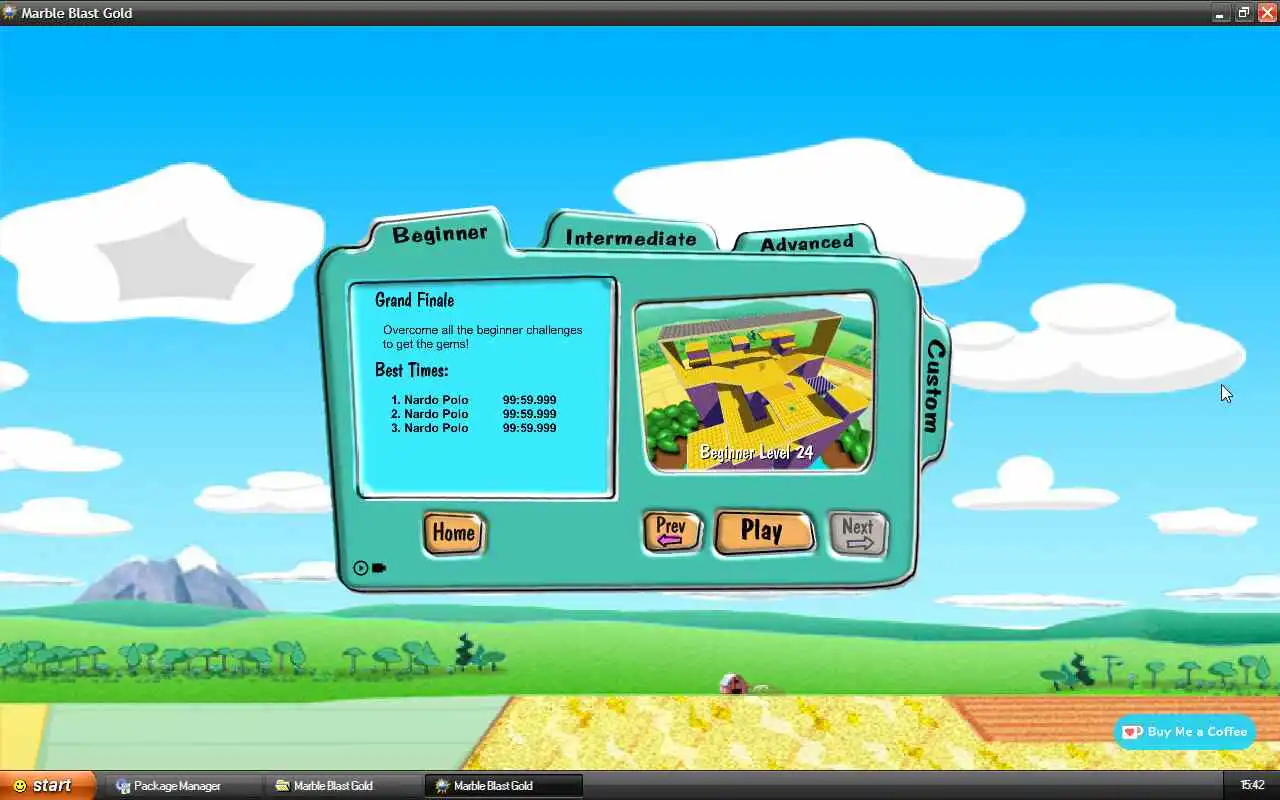
Task: Switch to the Advanced tab
Action: (806, 243)
